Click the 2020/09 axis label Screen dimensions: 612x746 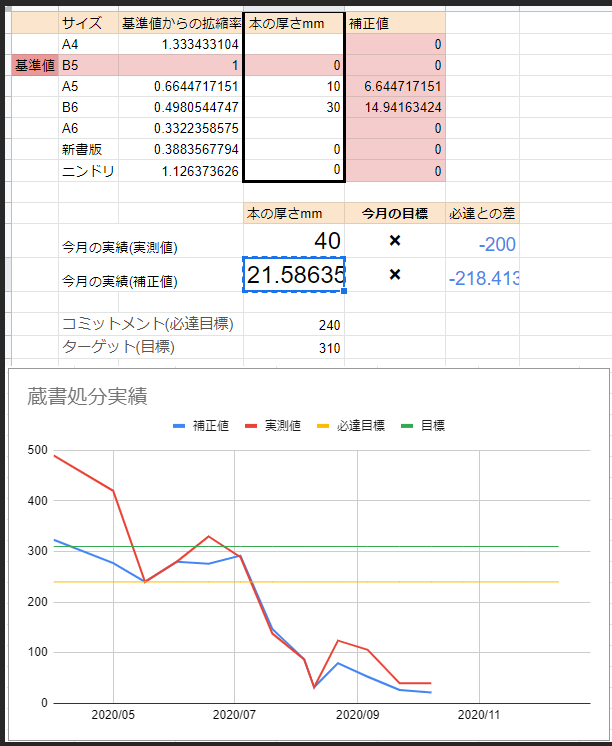357,715
